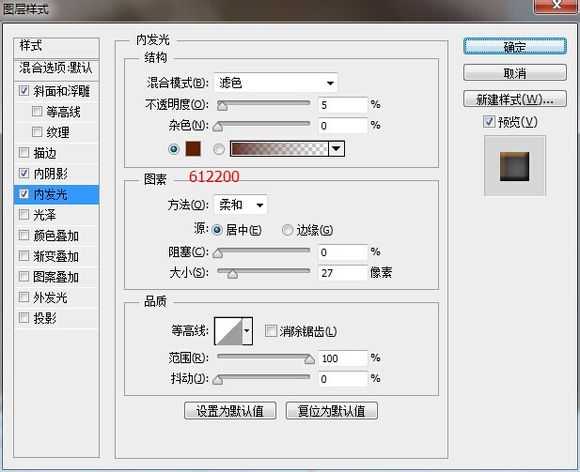The height and width of the screenshot is (472, 580).
Task: Toggle the 斜面和浮雕 checkbox
Action: 24,91
